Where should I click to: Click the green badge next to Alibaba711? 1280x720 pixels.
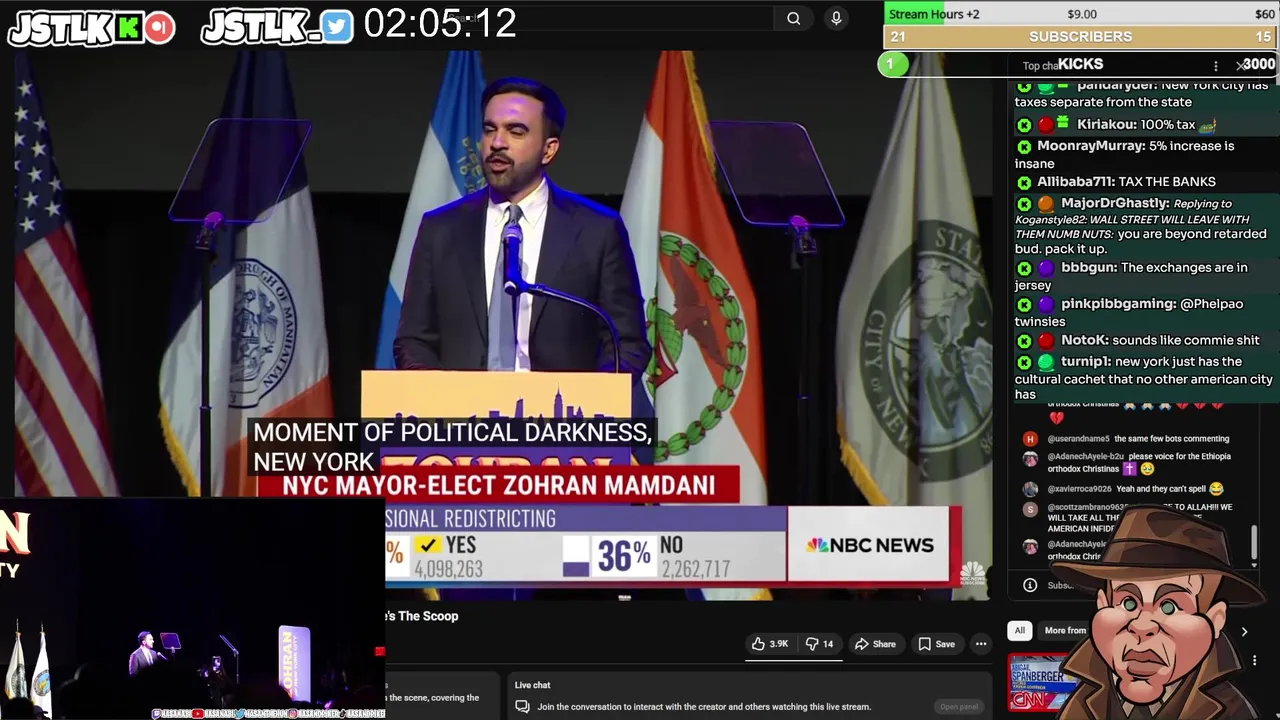[x=1024, y=182]
